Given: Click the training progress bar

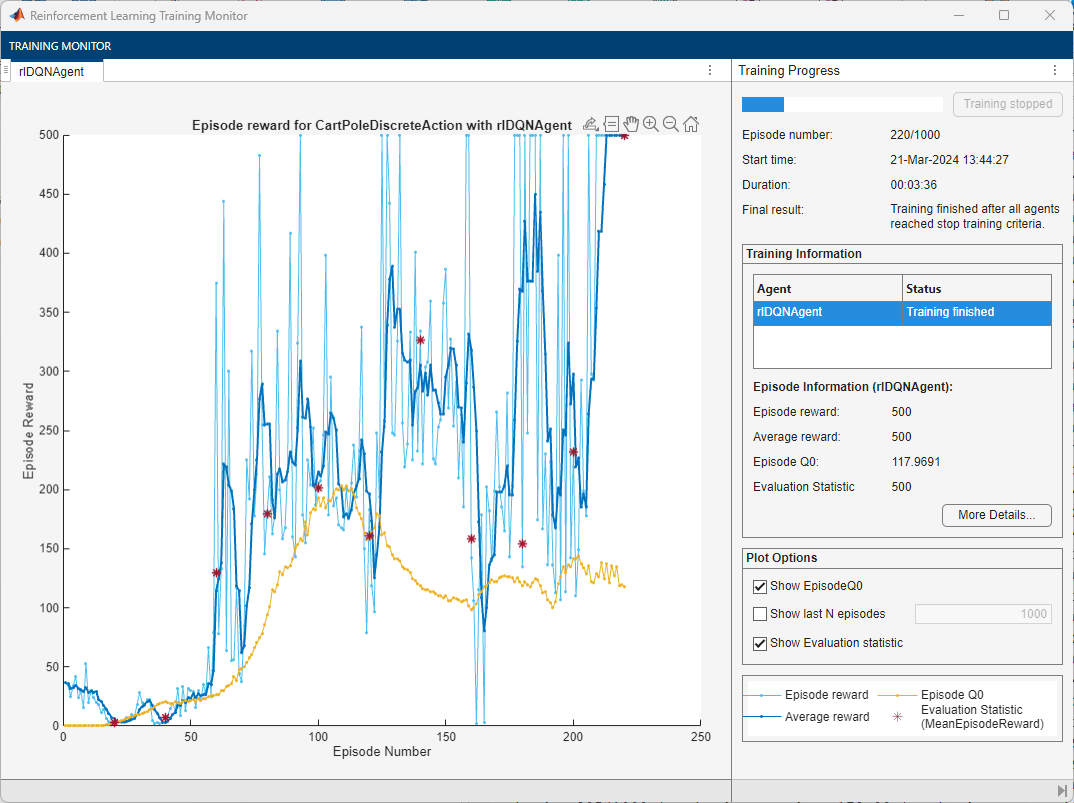Looking at the screenshot, I should click(x=841, y=104).
